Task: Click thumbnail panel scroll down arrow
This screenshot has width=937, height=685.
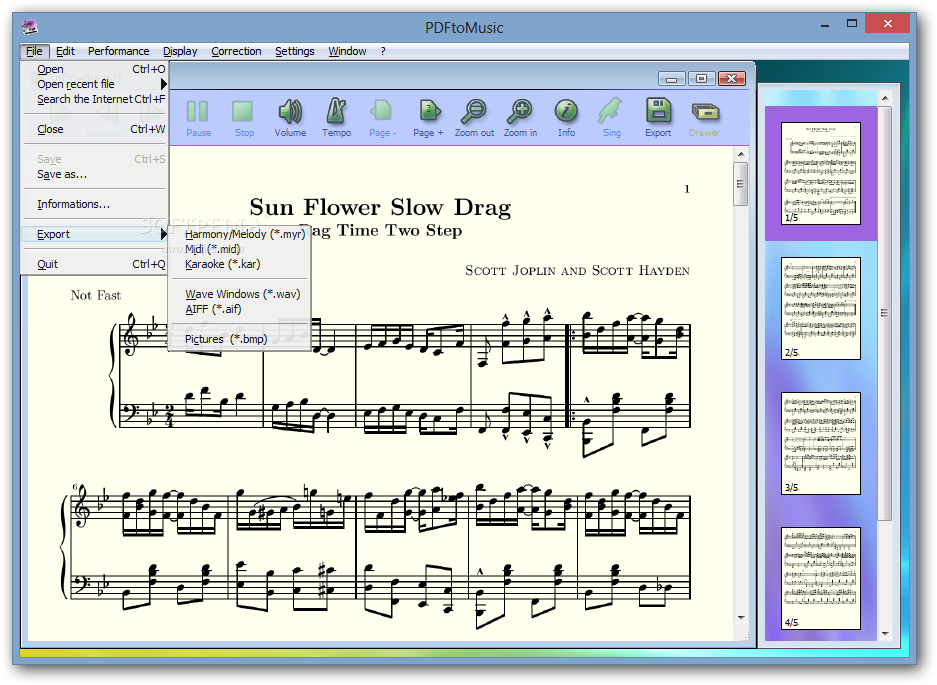Action: (x=885, y=634)
